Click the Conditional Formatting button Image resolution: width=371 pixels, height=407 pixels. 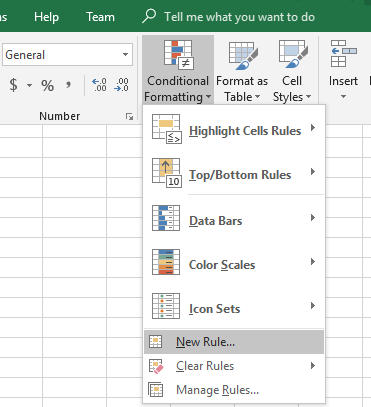(x=178, y=70)
